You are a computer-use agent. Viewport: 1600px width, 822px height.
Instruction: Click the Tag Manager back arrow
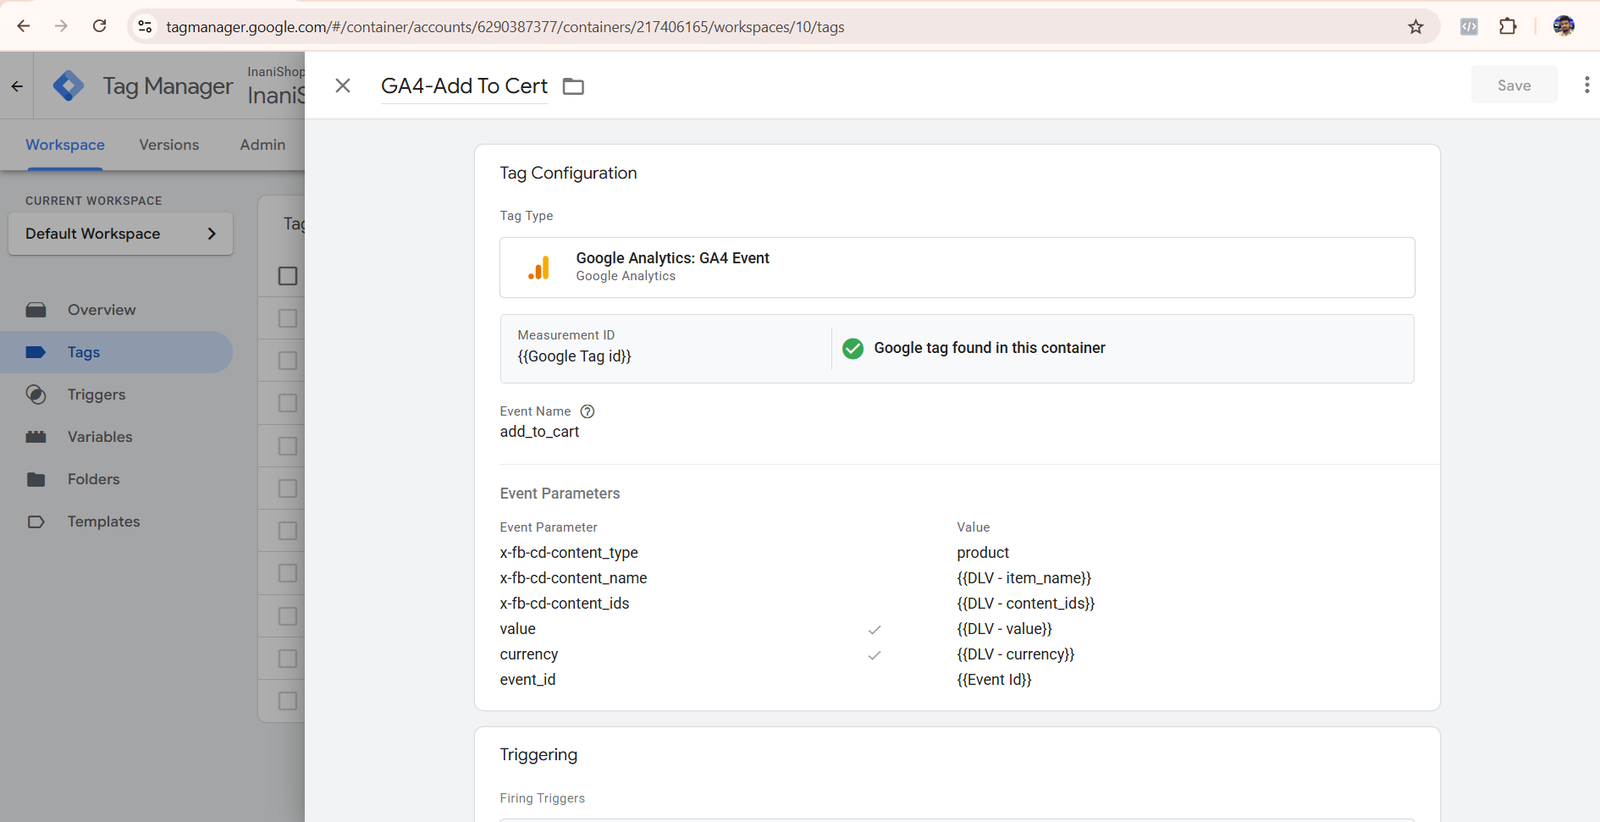tap(17, 86)
